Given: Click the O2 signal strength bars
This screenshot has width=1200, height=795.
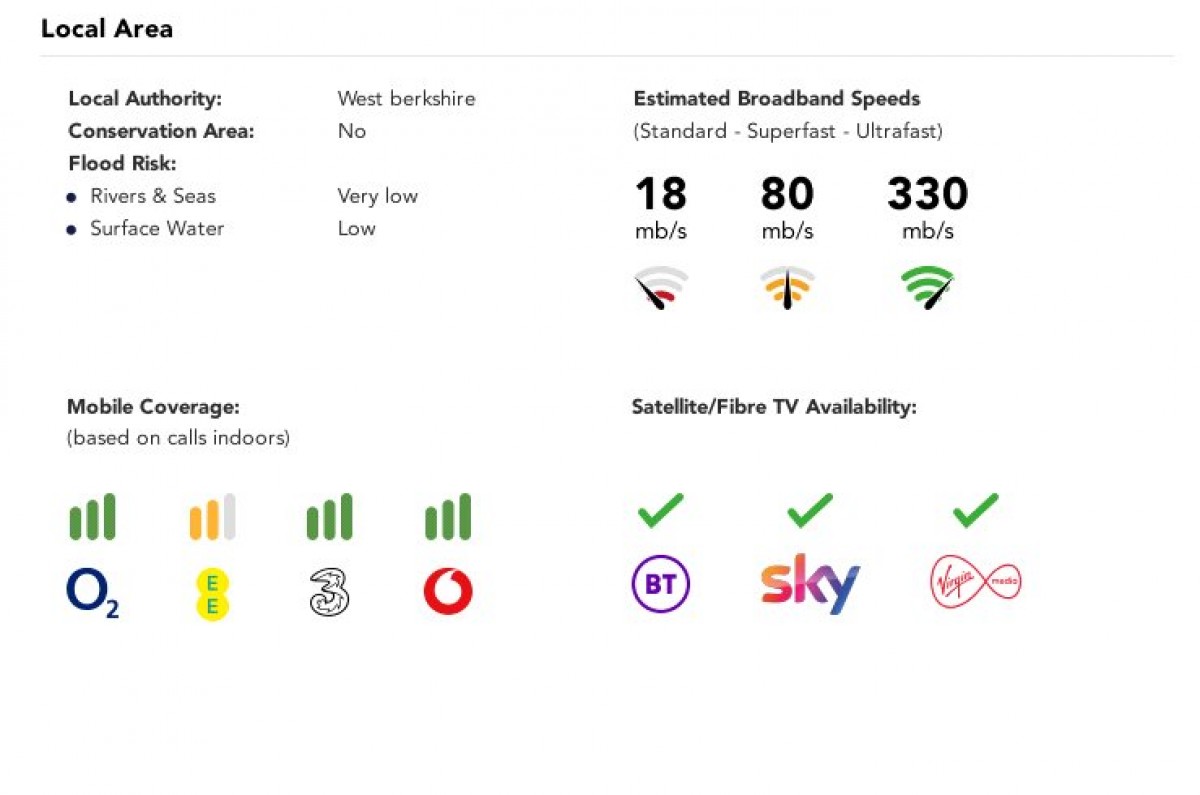Looking at the screenshot, I should tap(92, 517).
